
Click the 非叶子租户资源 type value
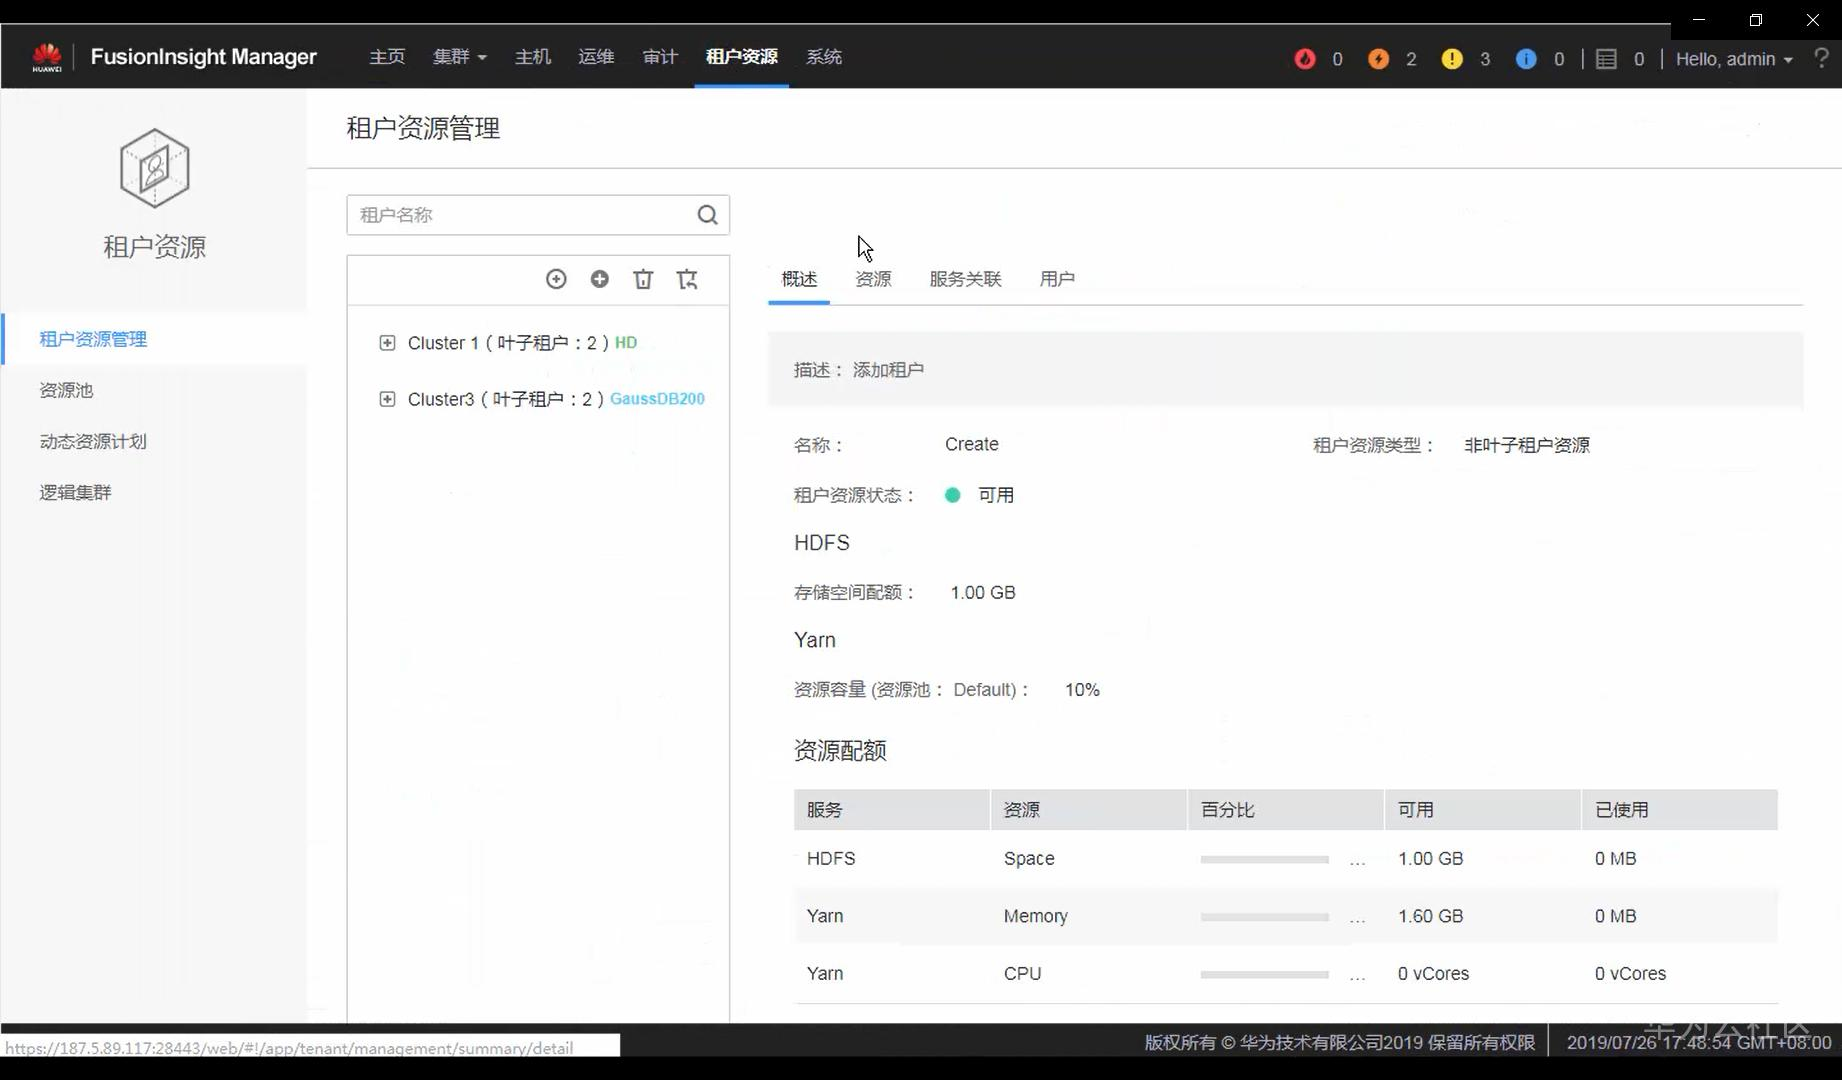click(1527, 445)
